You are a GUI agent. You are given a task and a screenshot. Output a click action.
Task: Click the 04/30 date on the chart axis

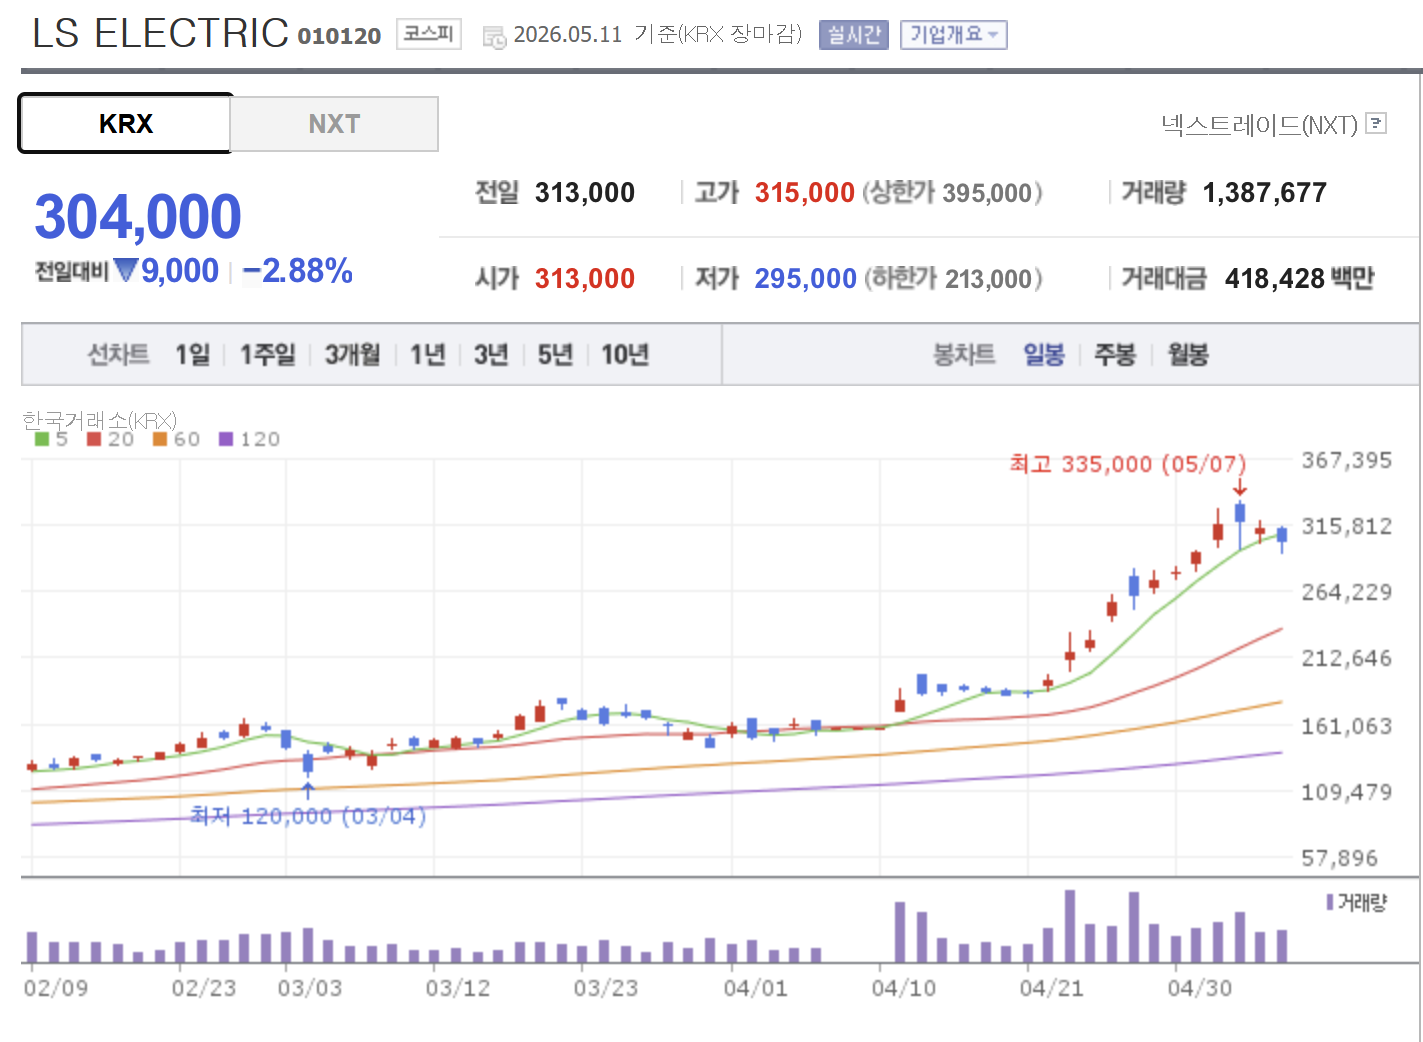[1200, 988]
